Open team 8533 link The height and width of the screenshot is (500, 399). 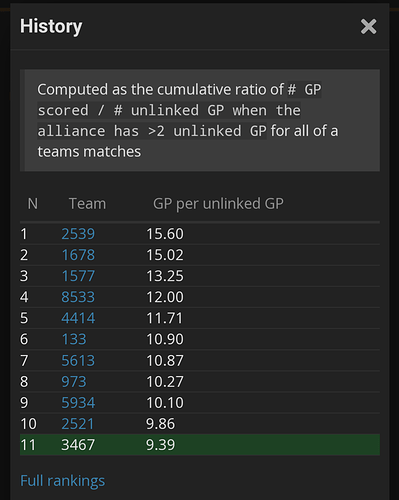78,297
